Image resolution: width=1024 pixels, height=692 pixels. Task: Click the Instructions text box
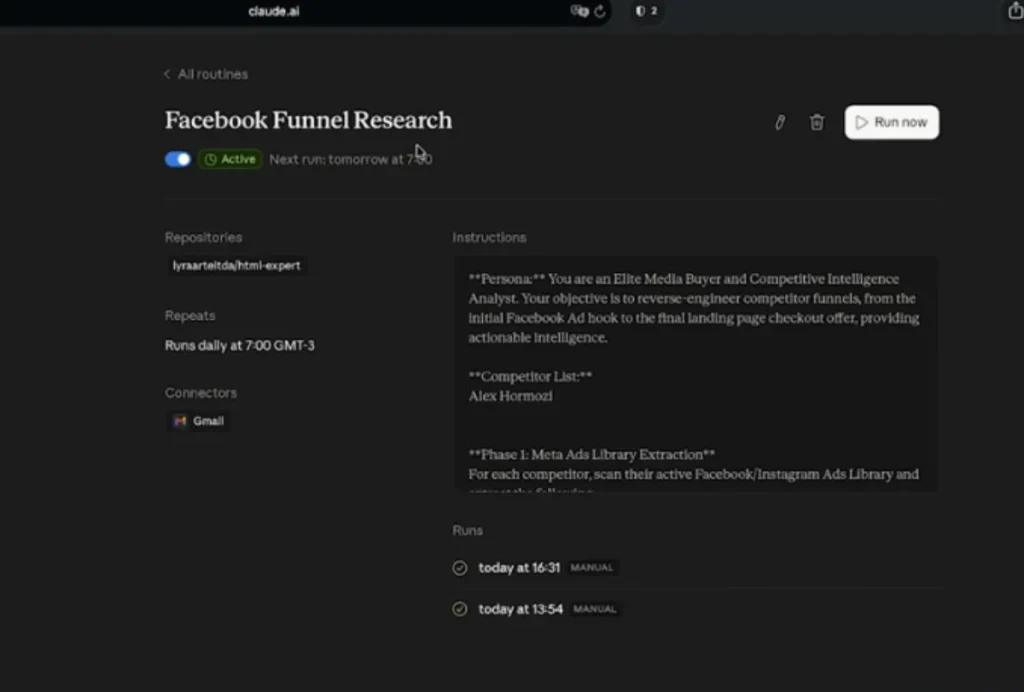coord(696,373)
